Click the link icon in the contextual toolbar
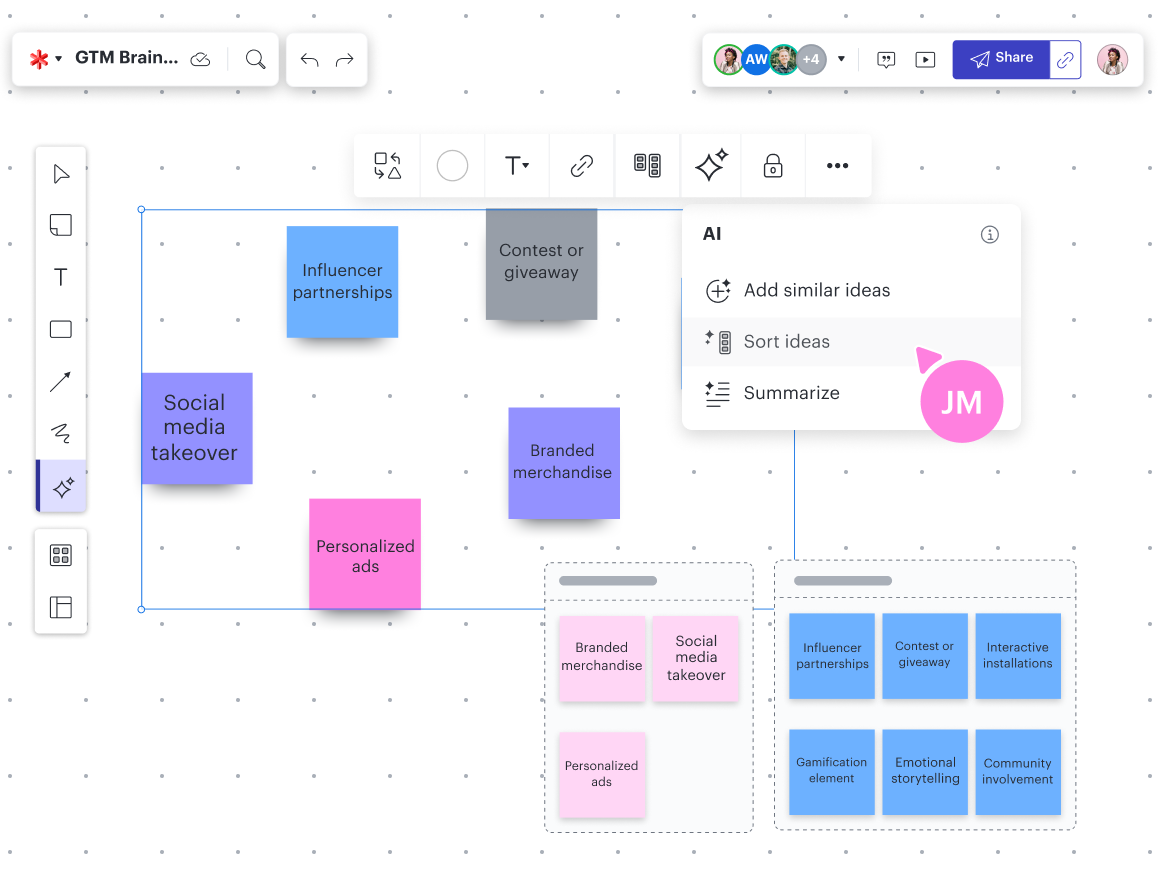This screenshot has height=870, width=1160. tap(581, 165)
